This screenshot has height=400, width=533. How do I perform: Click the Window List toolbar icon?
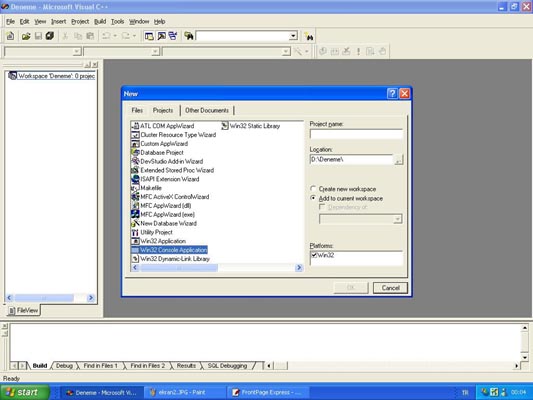click(173, 36)
